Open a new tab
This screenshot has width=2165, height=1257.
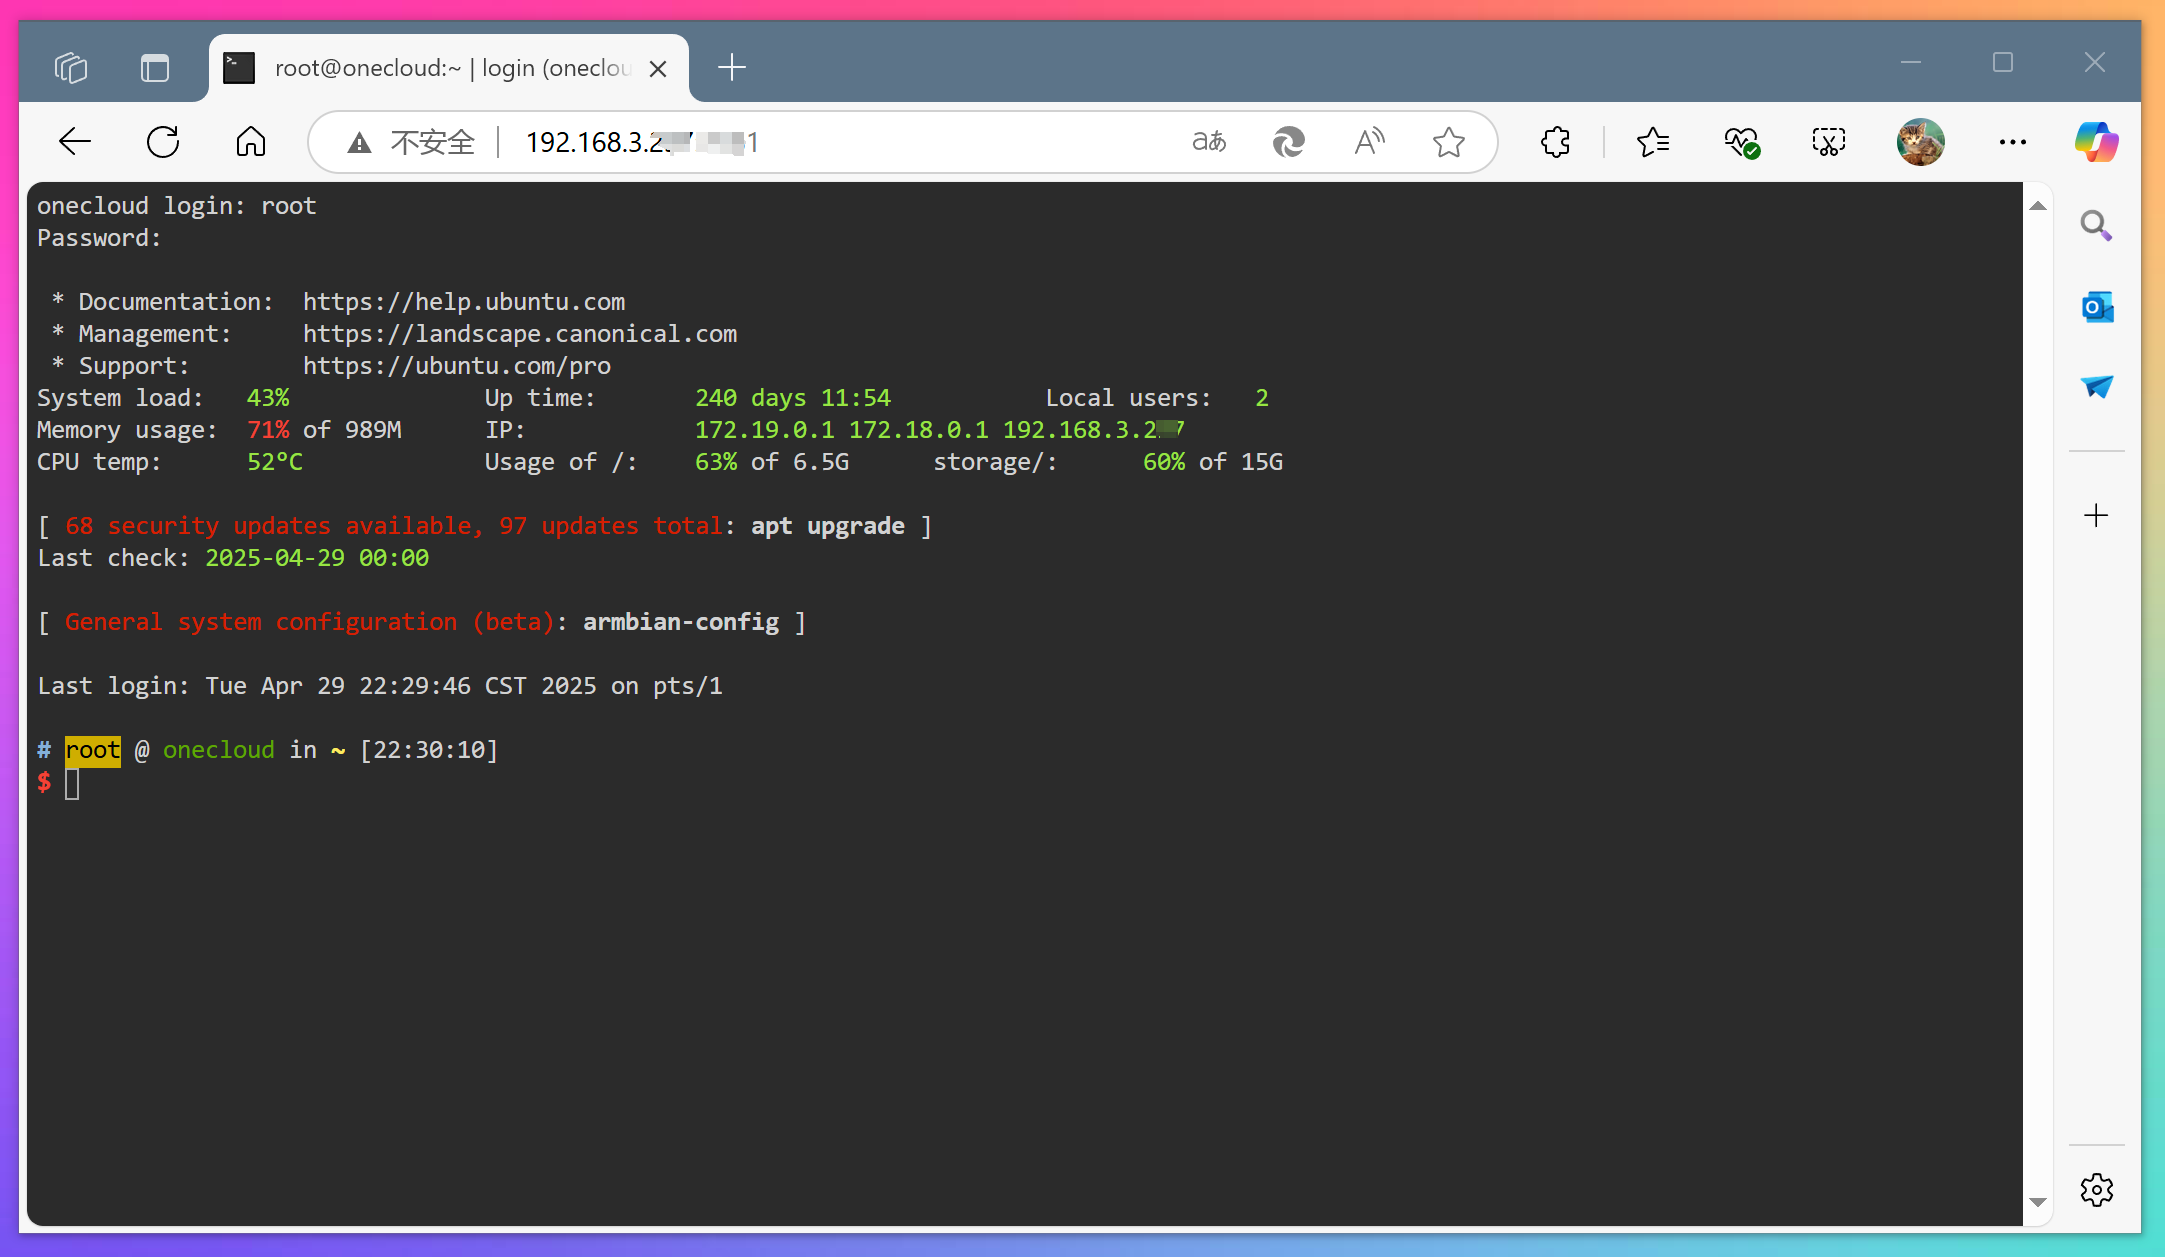(732, 68)
